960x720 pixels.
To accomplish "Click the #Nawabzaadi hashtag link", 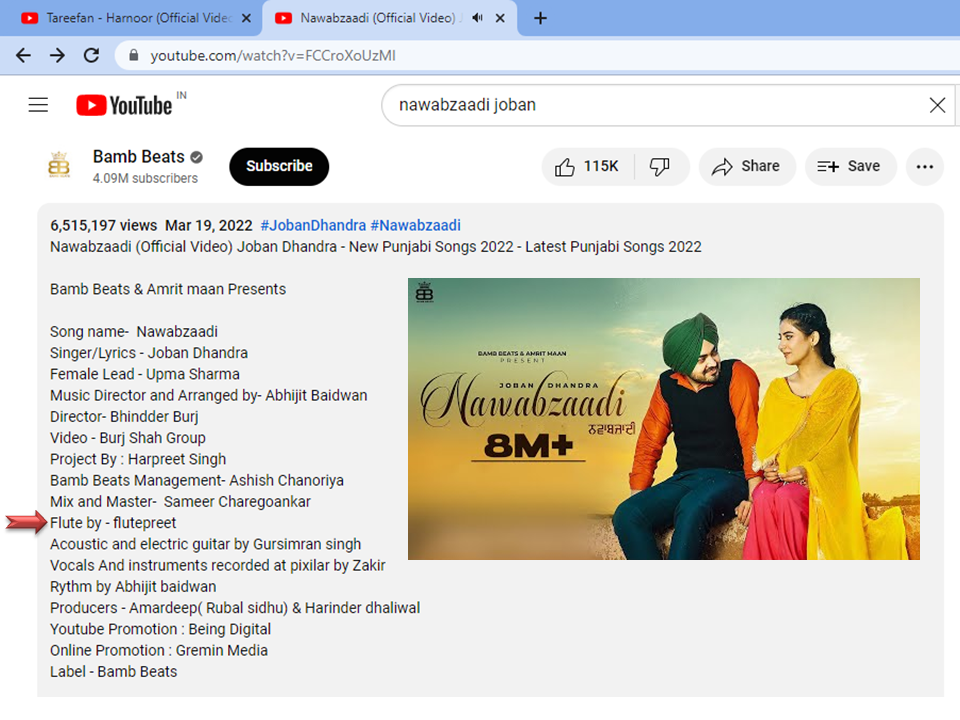I will click(415, 226).
